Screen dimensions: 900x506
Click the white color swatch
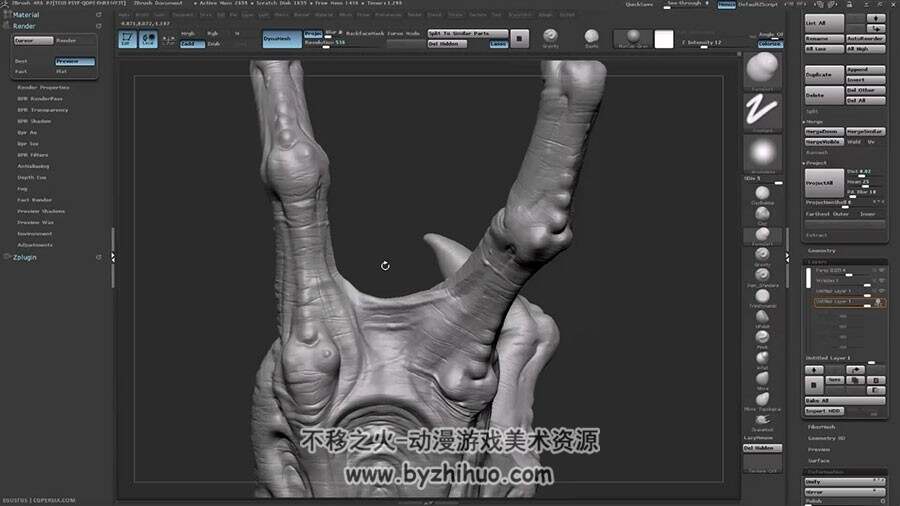[664, 39]
